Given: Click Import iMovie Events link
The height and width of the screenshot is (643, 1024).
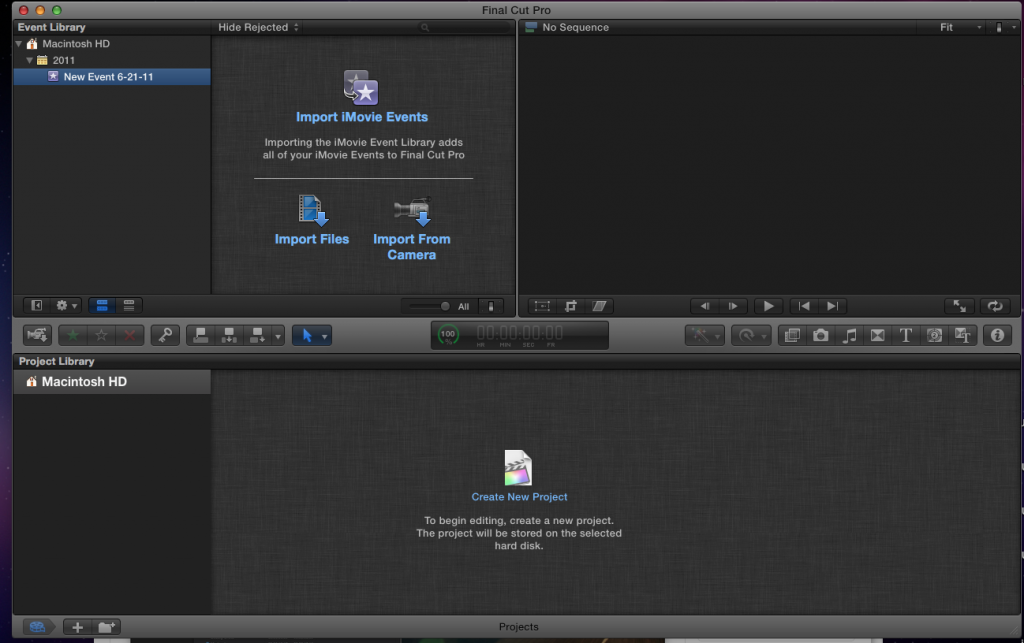Looking at the screenshot, I should click(362, 117).
